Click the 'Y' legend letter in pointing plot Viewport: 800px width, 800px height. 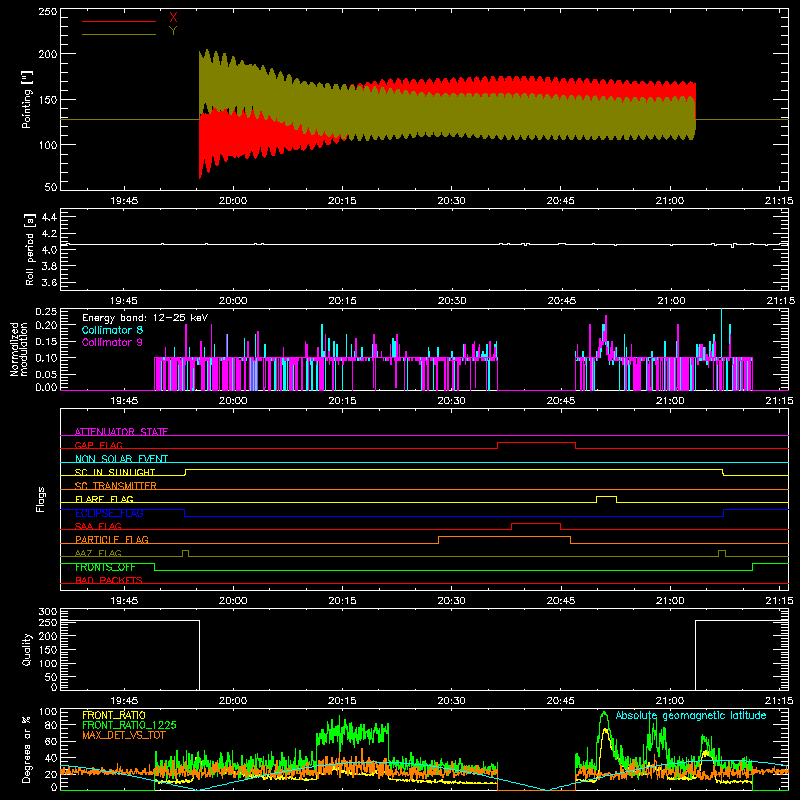(x=173, y=31)
